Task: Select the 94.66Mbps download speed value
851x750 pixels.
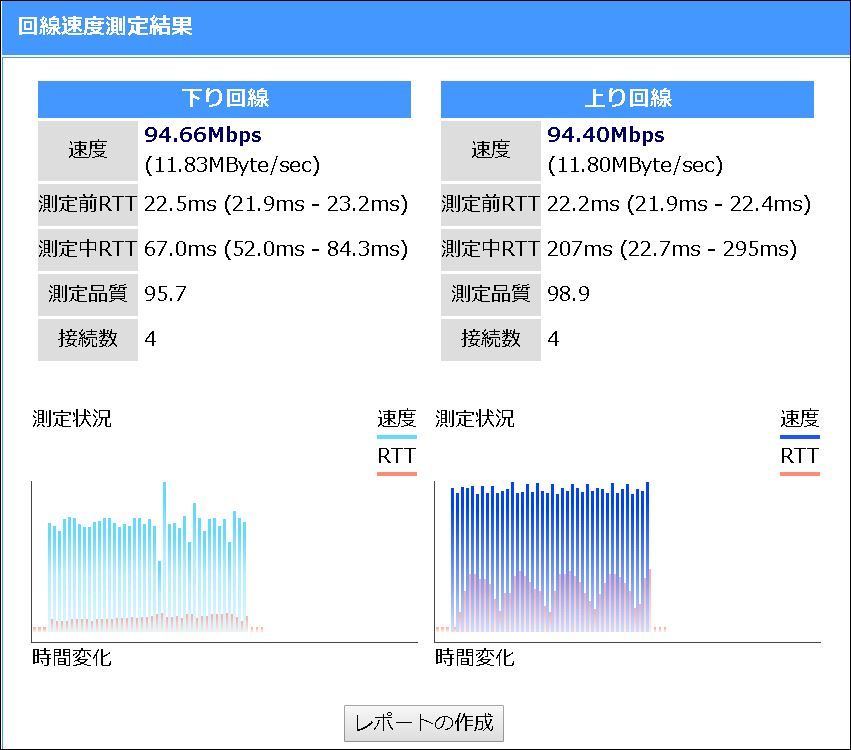Action: (x=203, y=135)
